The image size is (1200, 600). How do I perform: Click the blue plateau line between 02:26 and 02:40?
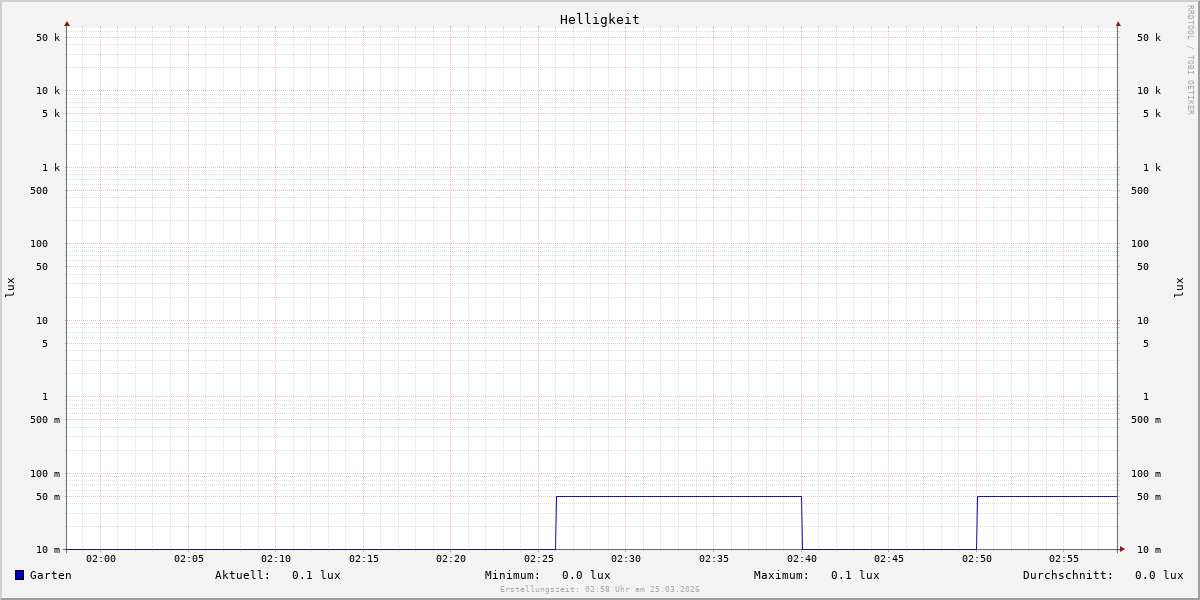click(679, 496)
